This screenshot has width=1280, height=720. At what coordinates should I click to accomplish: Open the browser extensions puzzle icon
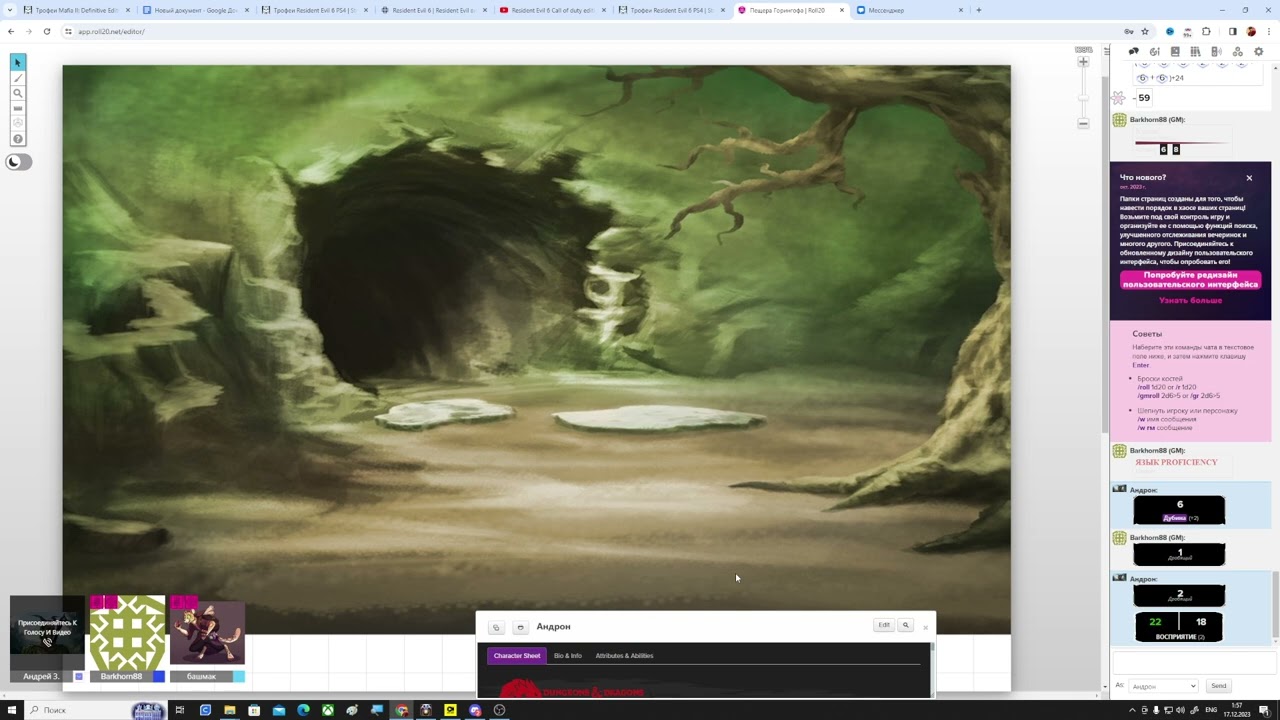[1206, 31]
